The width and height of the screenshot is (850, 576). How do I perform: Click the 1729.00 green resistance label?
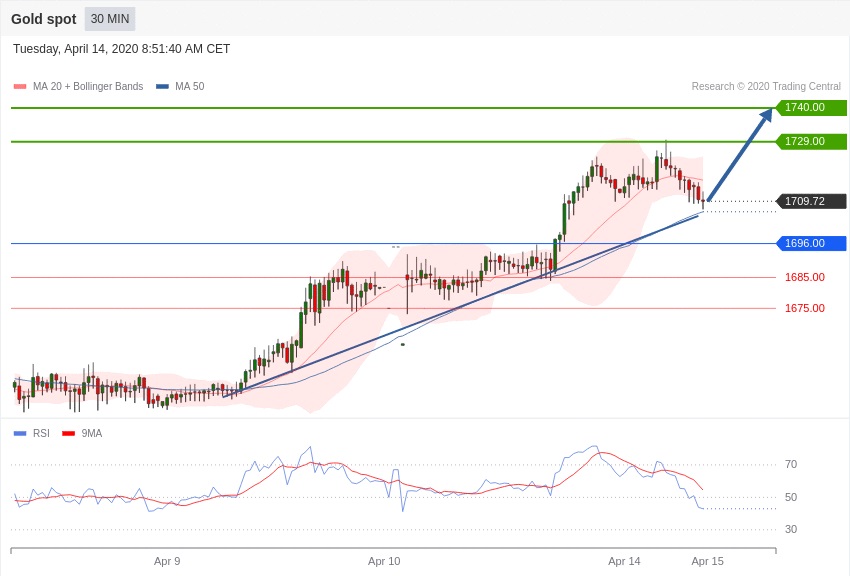[x=812, y=141]
